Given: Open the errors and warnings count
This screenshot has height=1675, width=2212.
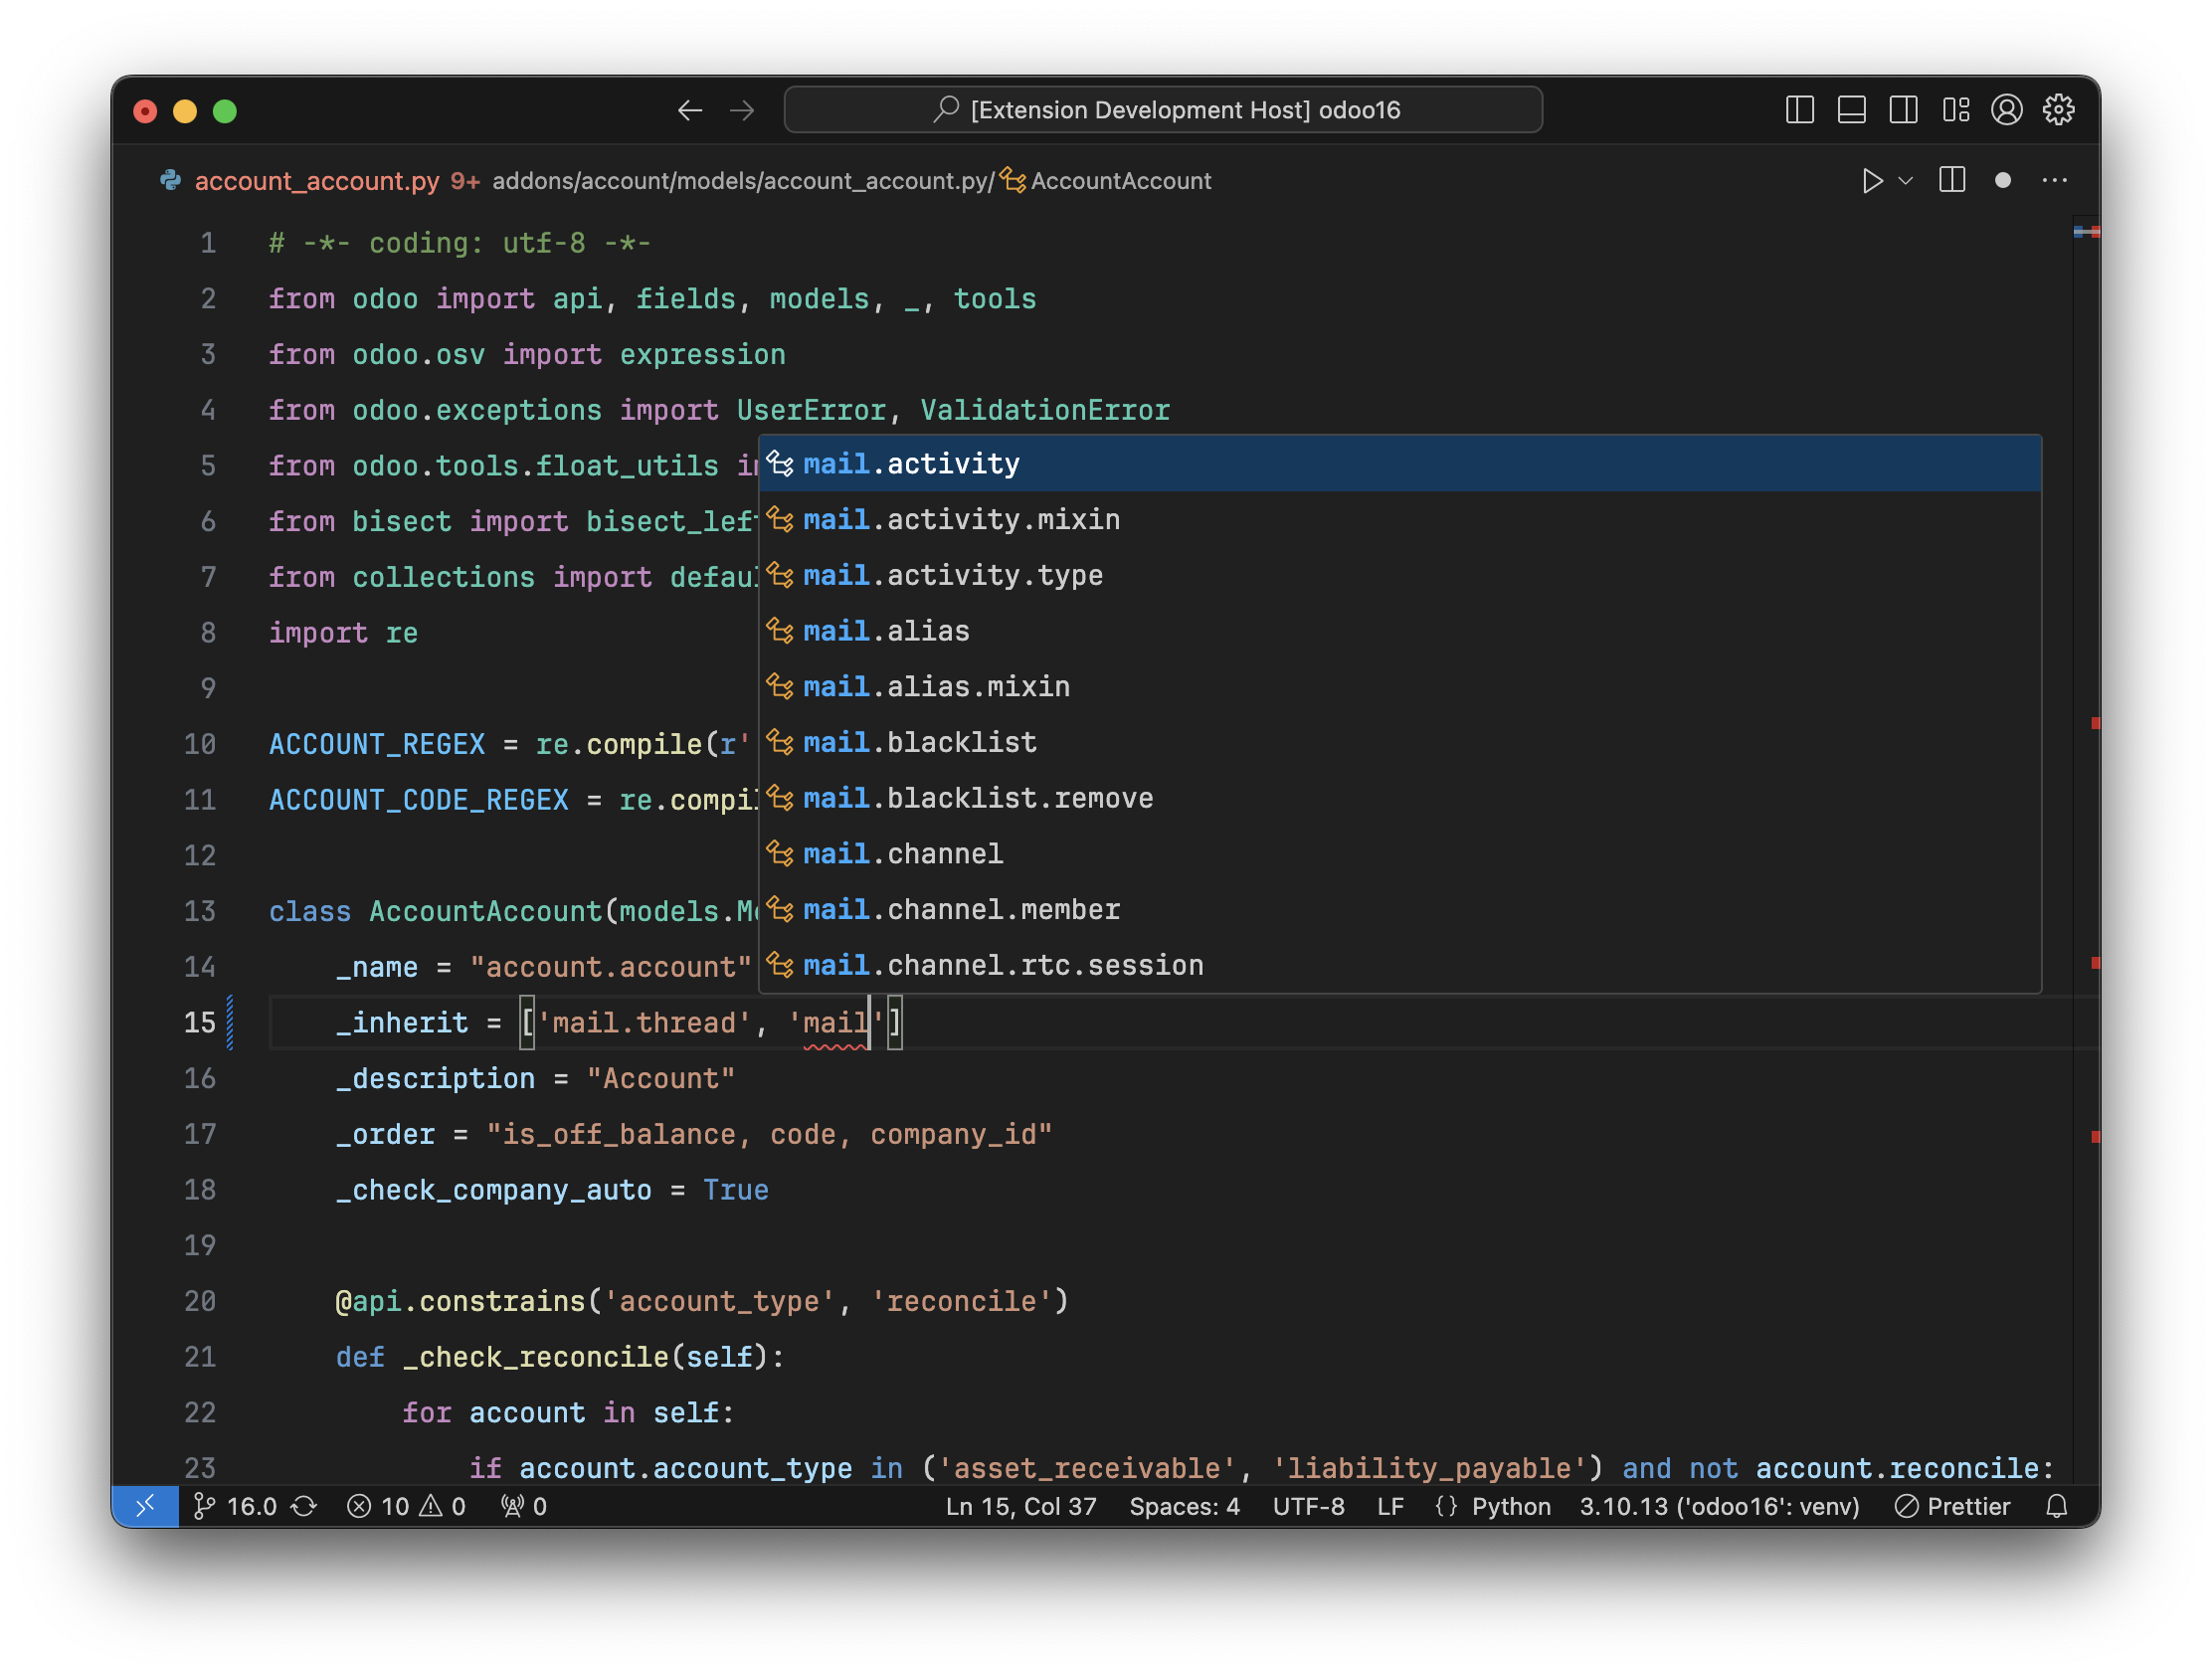Looking at the screenshot, I should point(406,1506).
